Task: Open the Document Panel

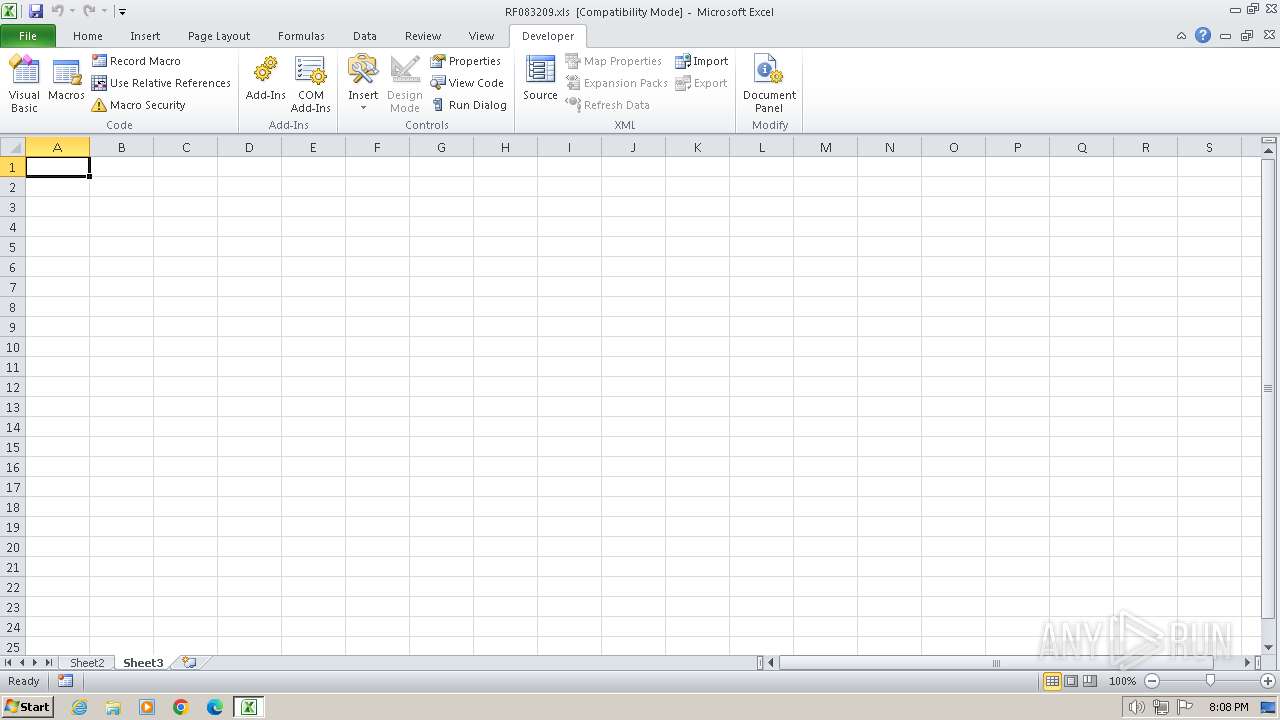Action: click(x=769, y=83)
